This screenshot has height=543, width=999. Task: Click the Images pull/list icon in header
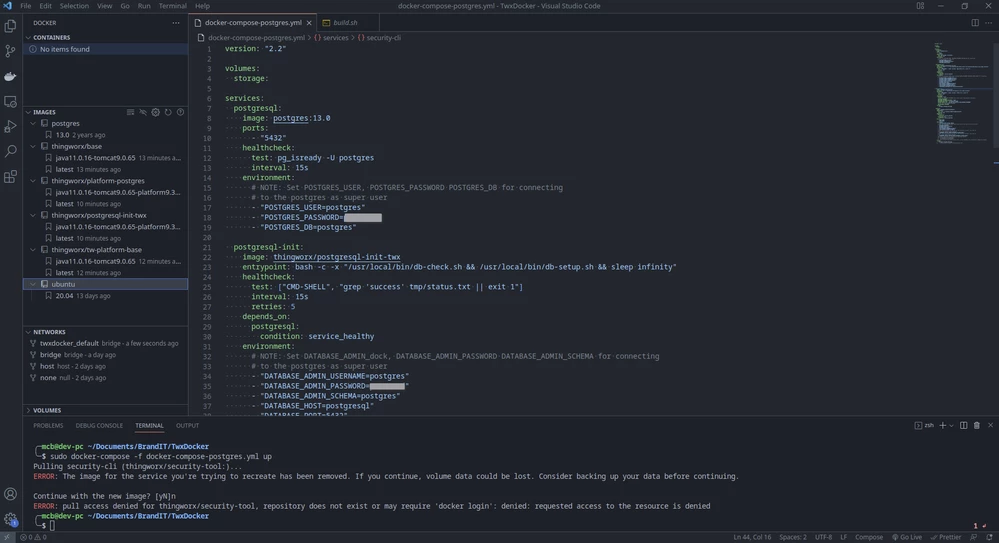[130, 112]
